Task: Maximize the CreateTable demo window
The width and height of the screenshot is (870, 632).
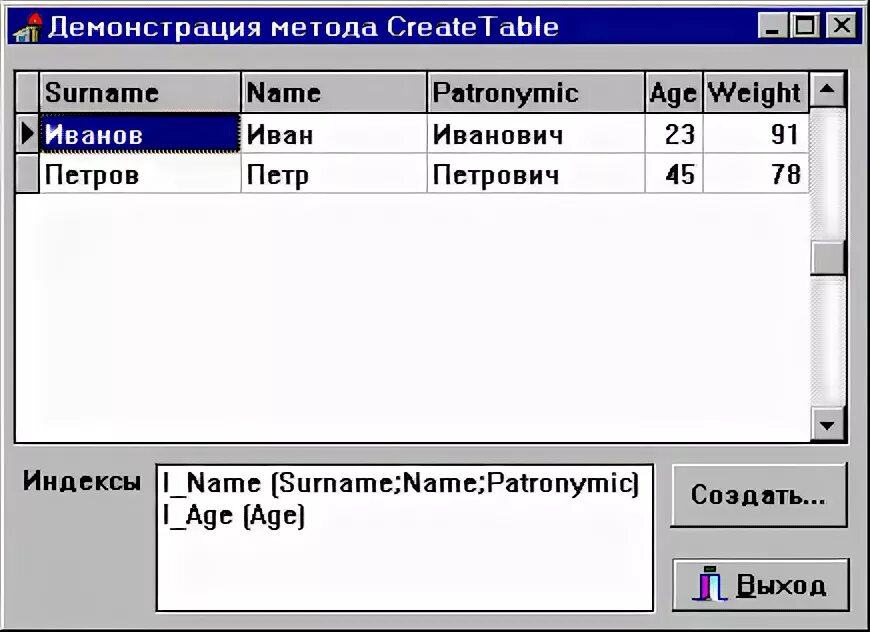Action: point(805,26)
